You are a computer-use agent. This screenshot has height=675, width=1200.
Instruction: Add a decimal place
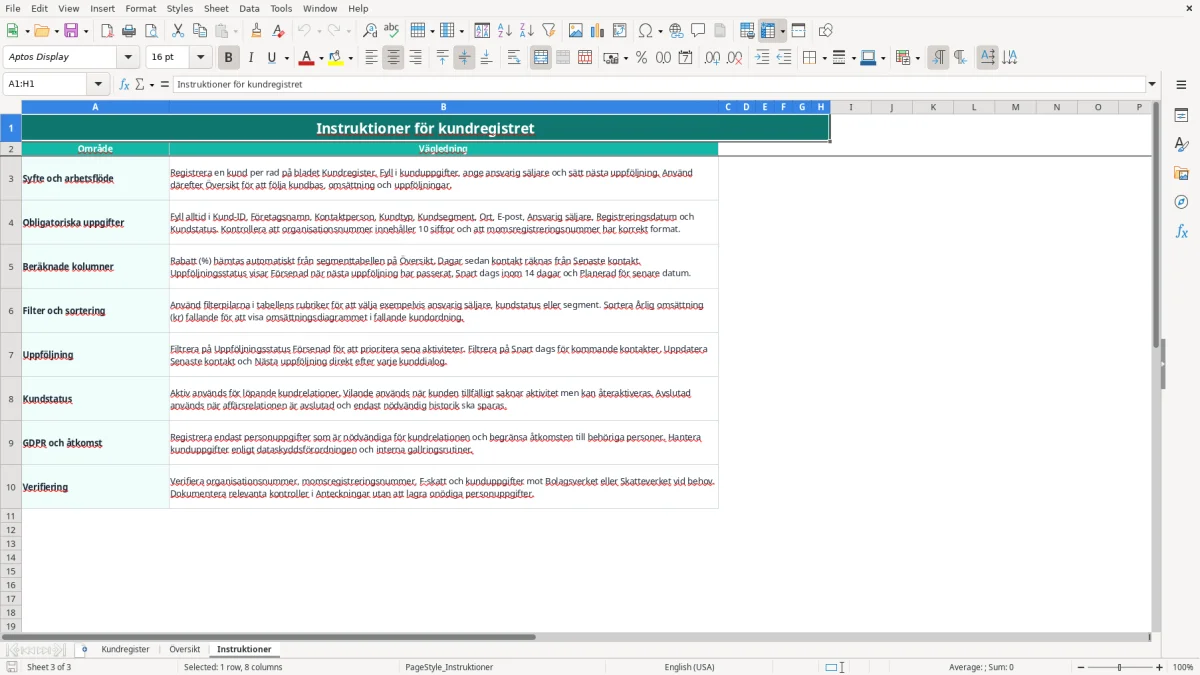[x=712, y=58]
